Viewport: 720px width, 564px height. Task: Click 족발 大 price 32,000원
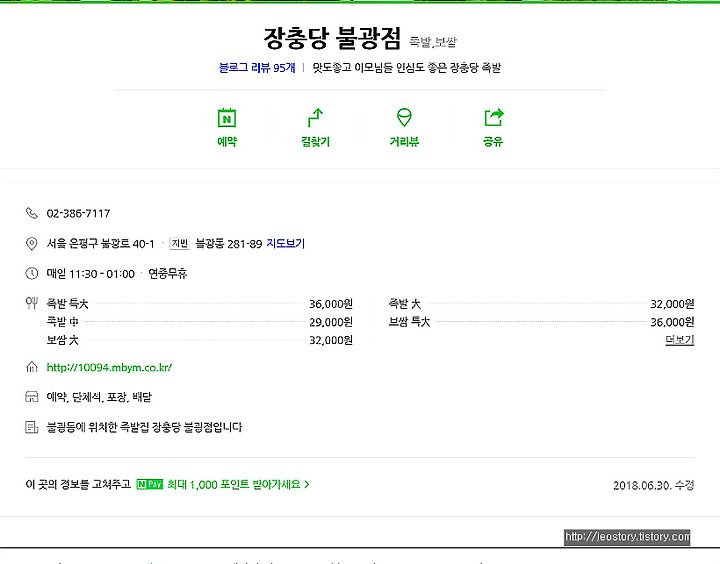tap(672, 304)
